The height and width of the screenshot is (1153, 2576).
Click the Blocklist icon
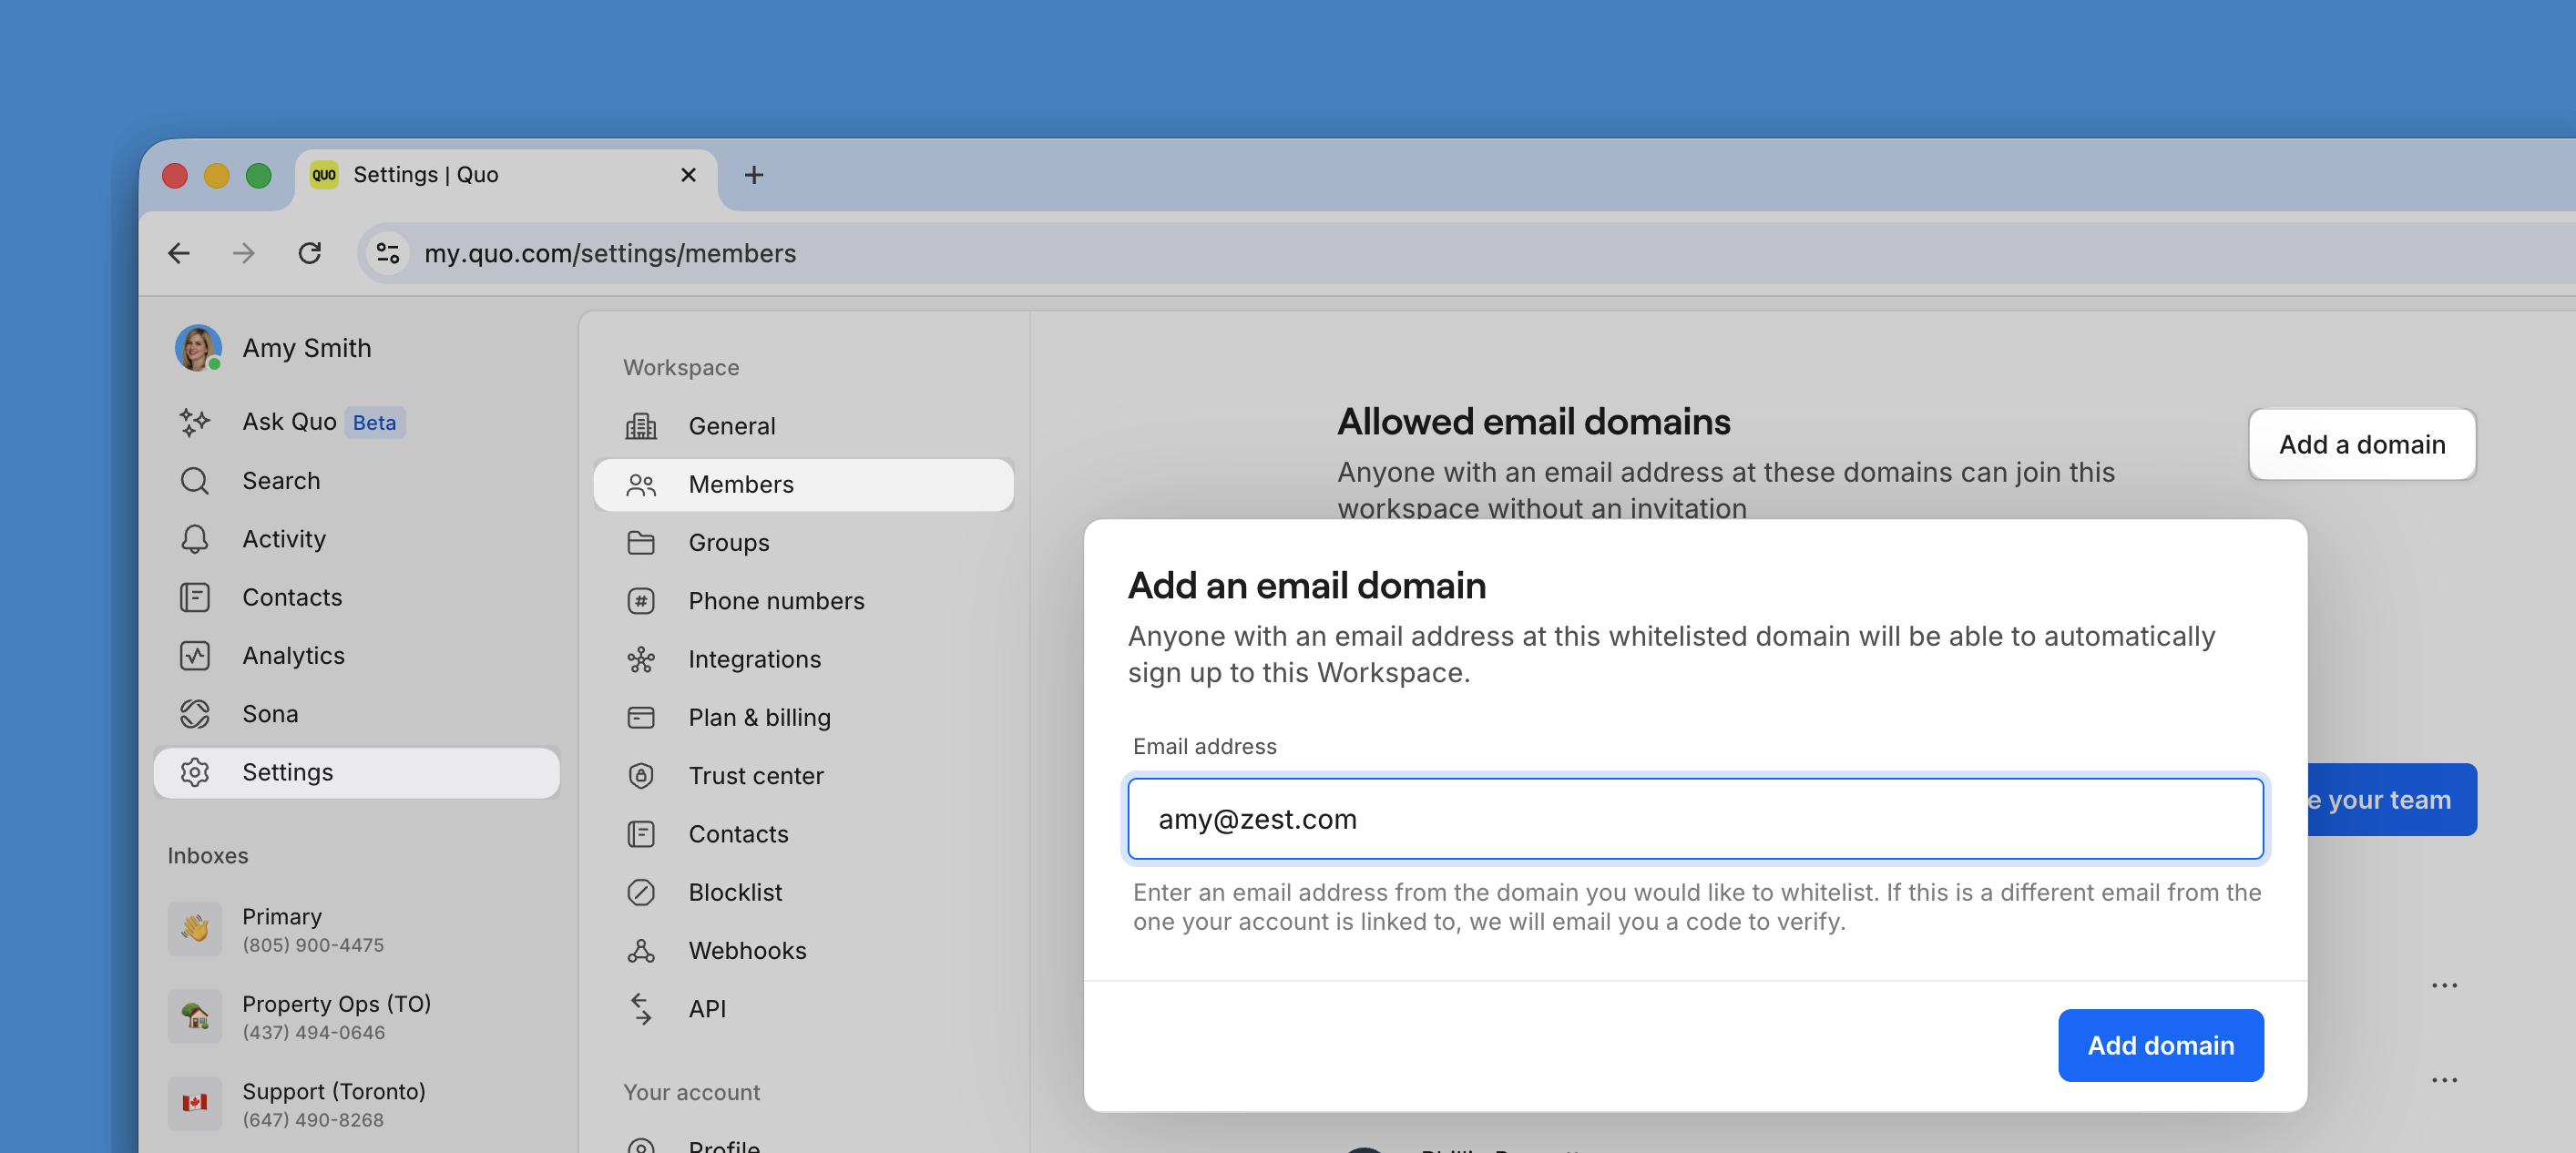pyautogui.click(x=641, y=892)
